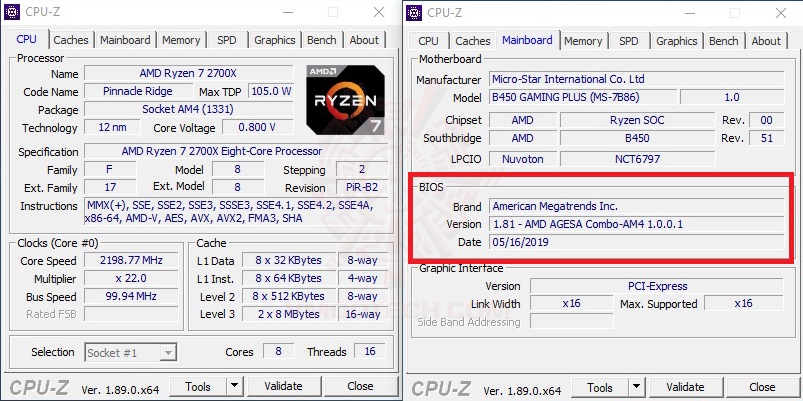Click the processor Name field AMD Ryzen 7 2700X
This screenshot has height=401, width=803.
[x=188, y=73]
